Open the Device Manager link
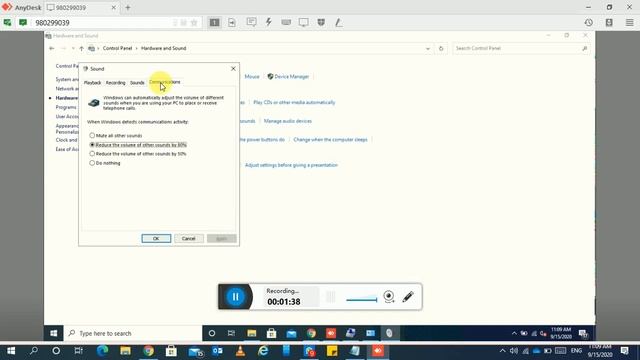This screenshot has width=640, height=360. [291, 76]
